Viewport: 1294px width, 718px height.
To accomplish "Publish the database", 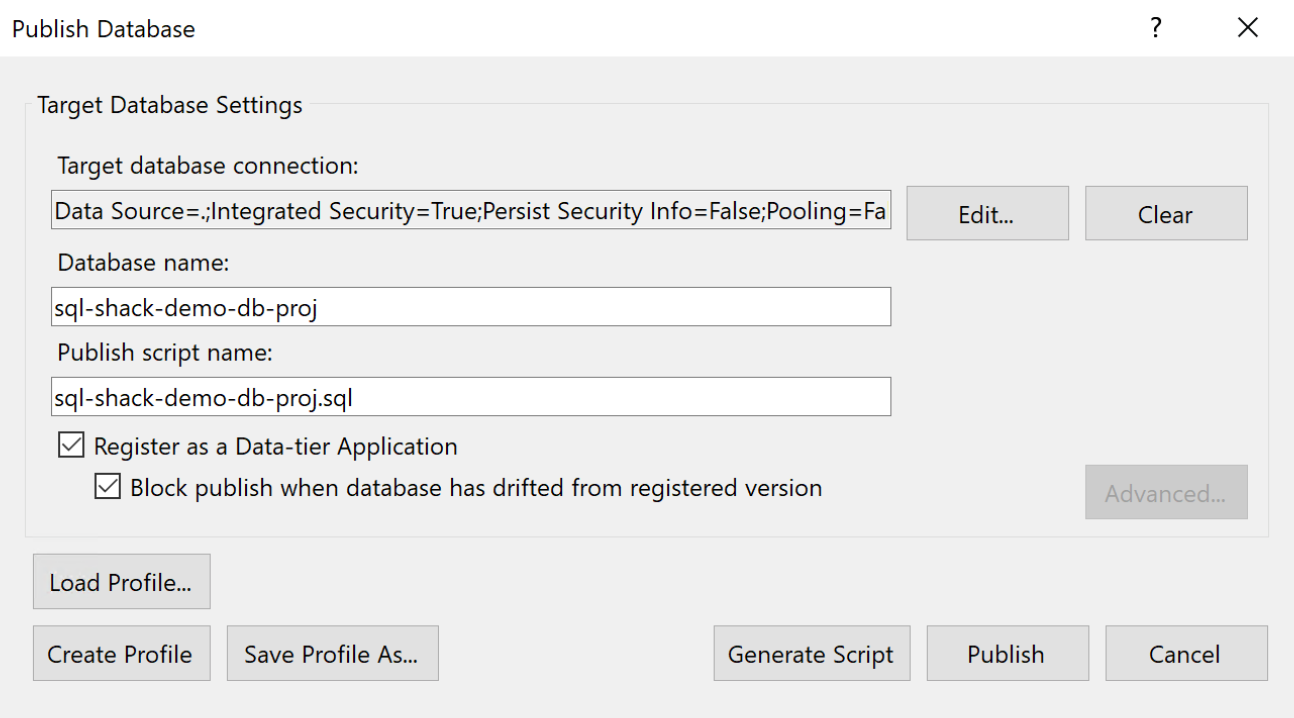I will 1007,653.
